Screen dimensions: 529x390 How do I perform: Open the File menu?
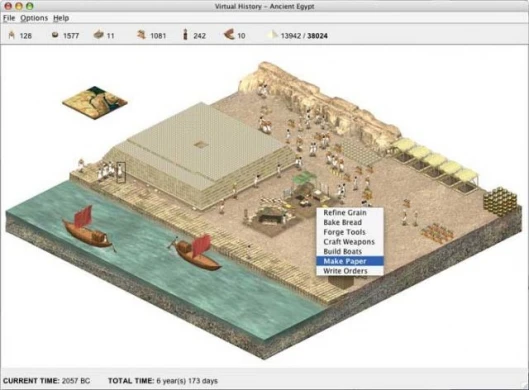pos(9,18)
